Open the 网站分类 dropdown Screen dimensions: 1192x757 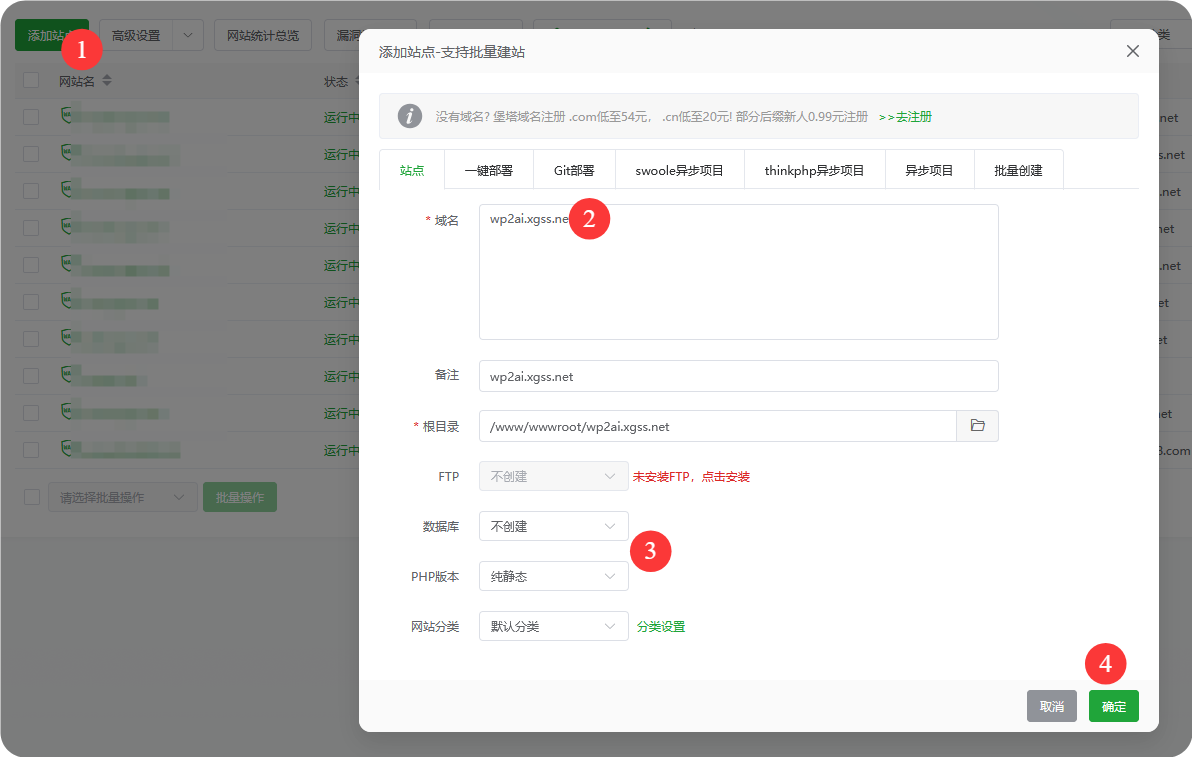pos(553,624)
